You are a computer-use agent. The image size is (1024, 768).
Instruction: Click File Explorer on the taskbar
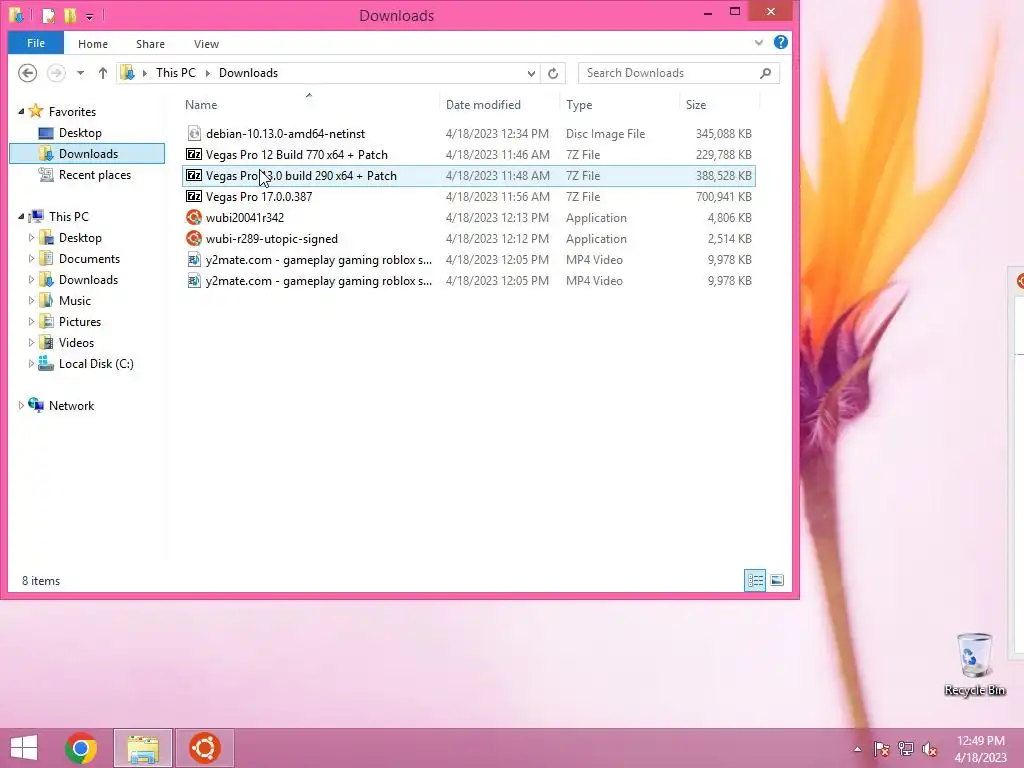[x=143, y=748]
